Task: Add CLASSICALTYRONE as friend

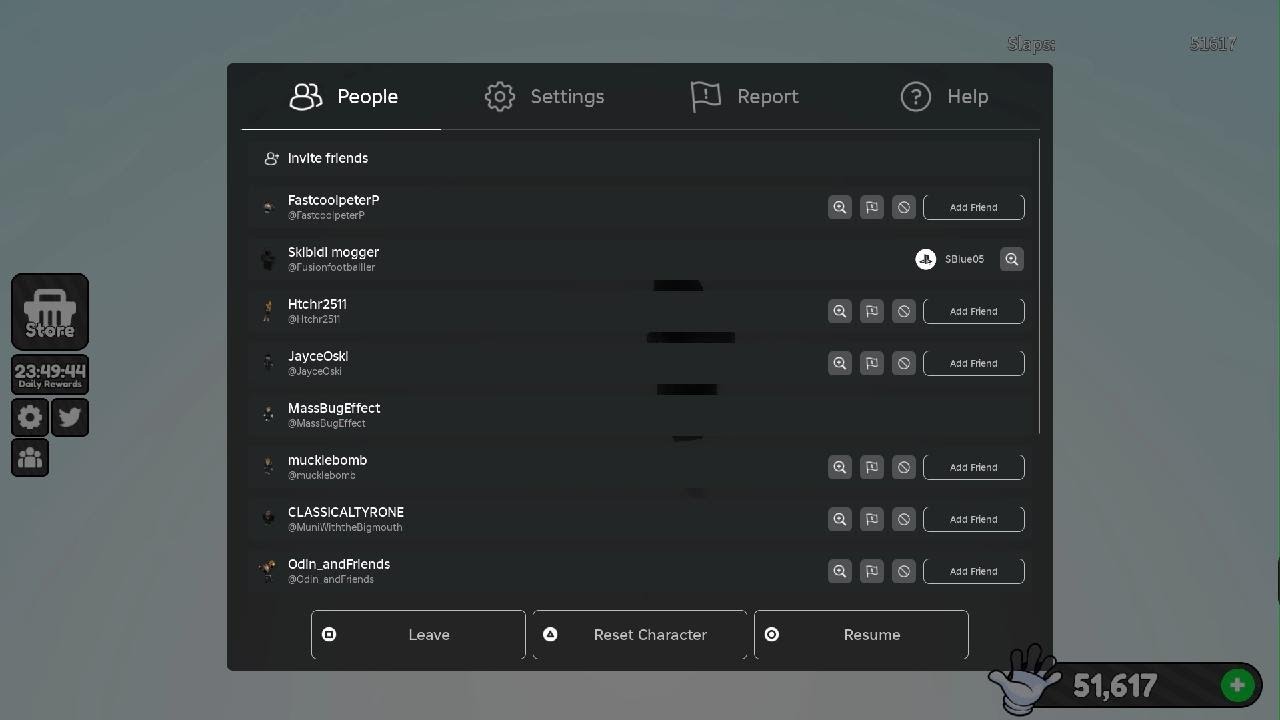Action: [x=974, y=519]
